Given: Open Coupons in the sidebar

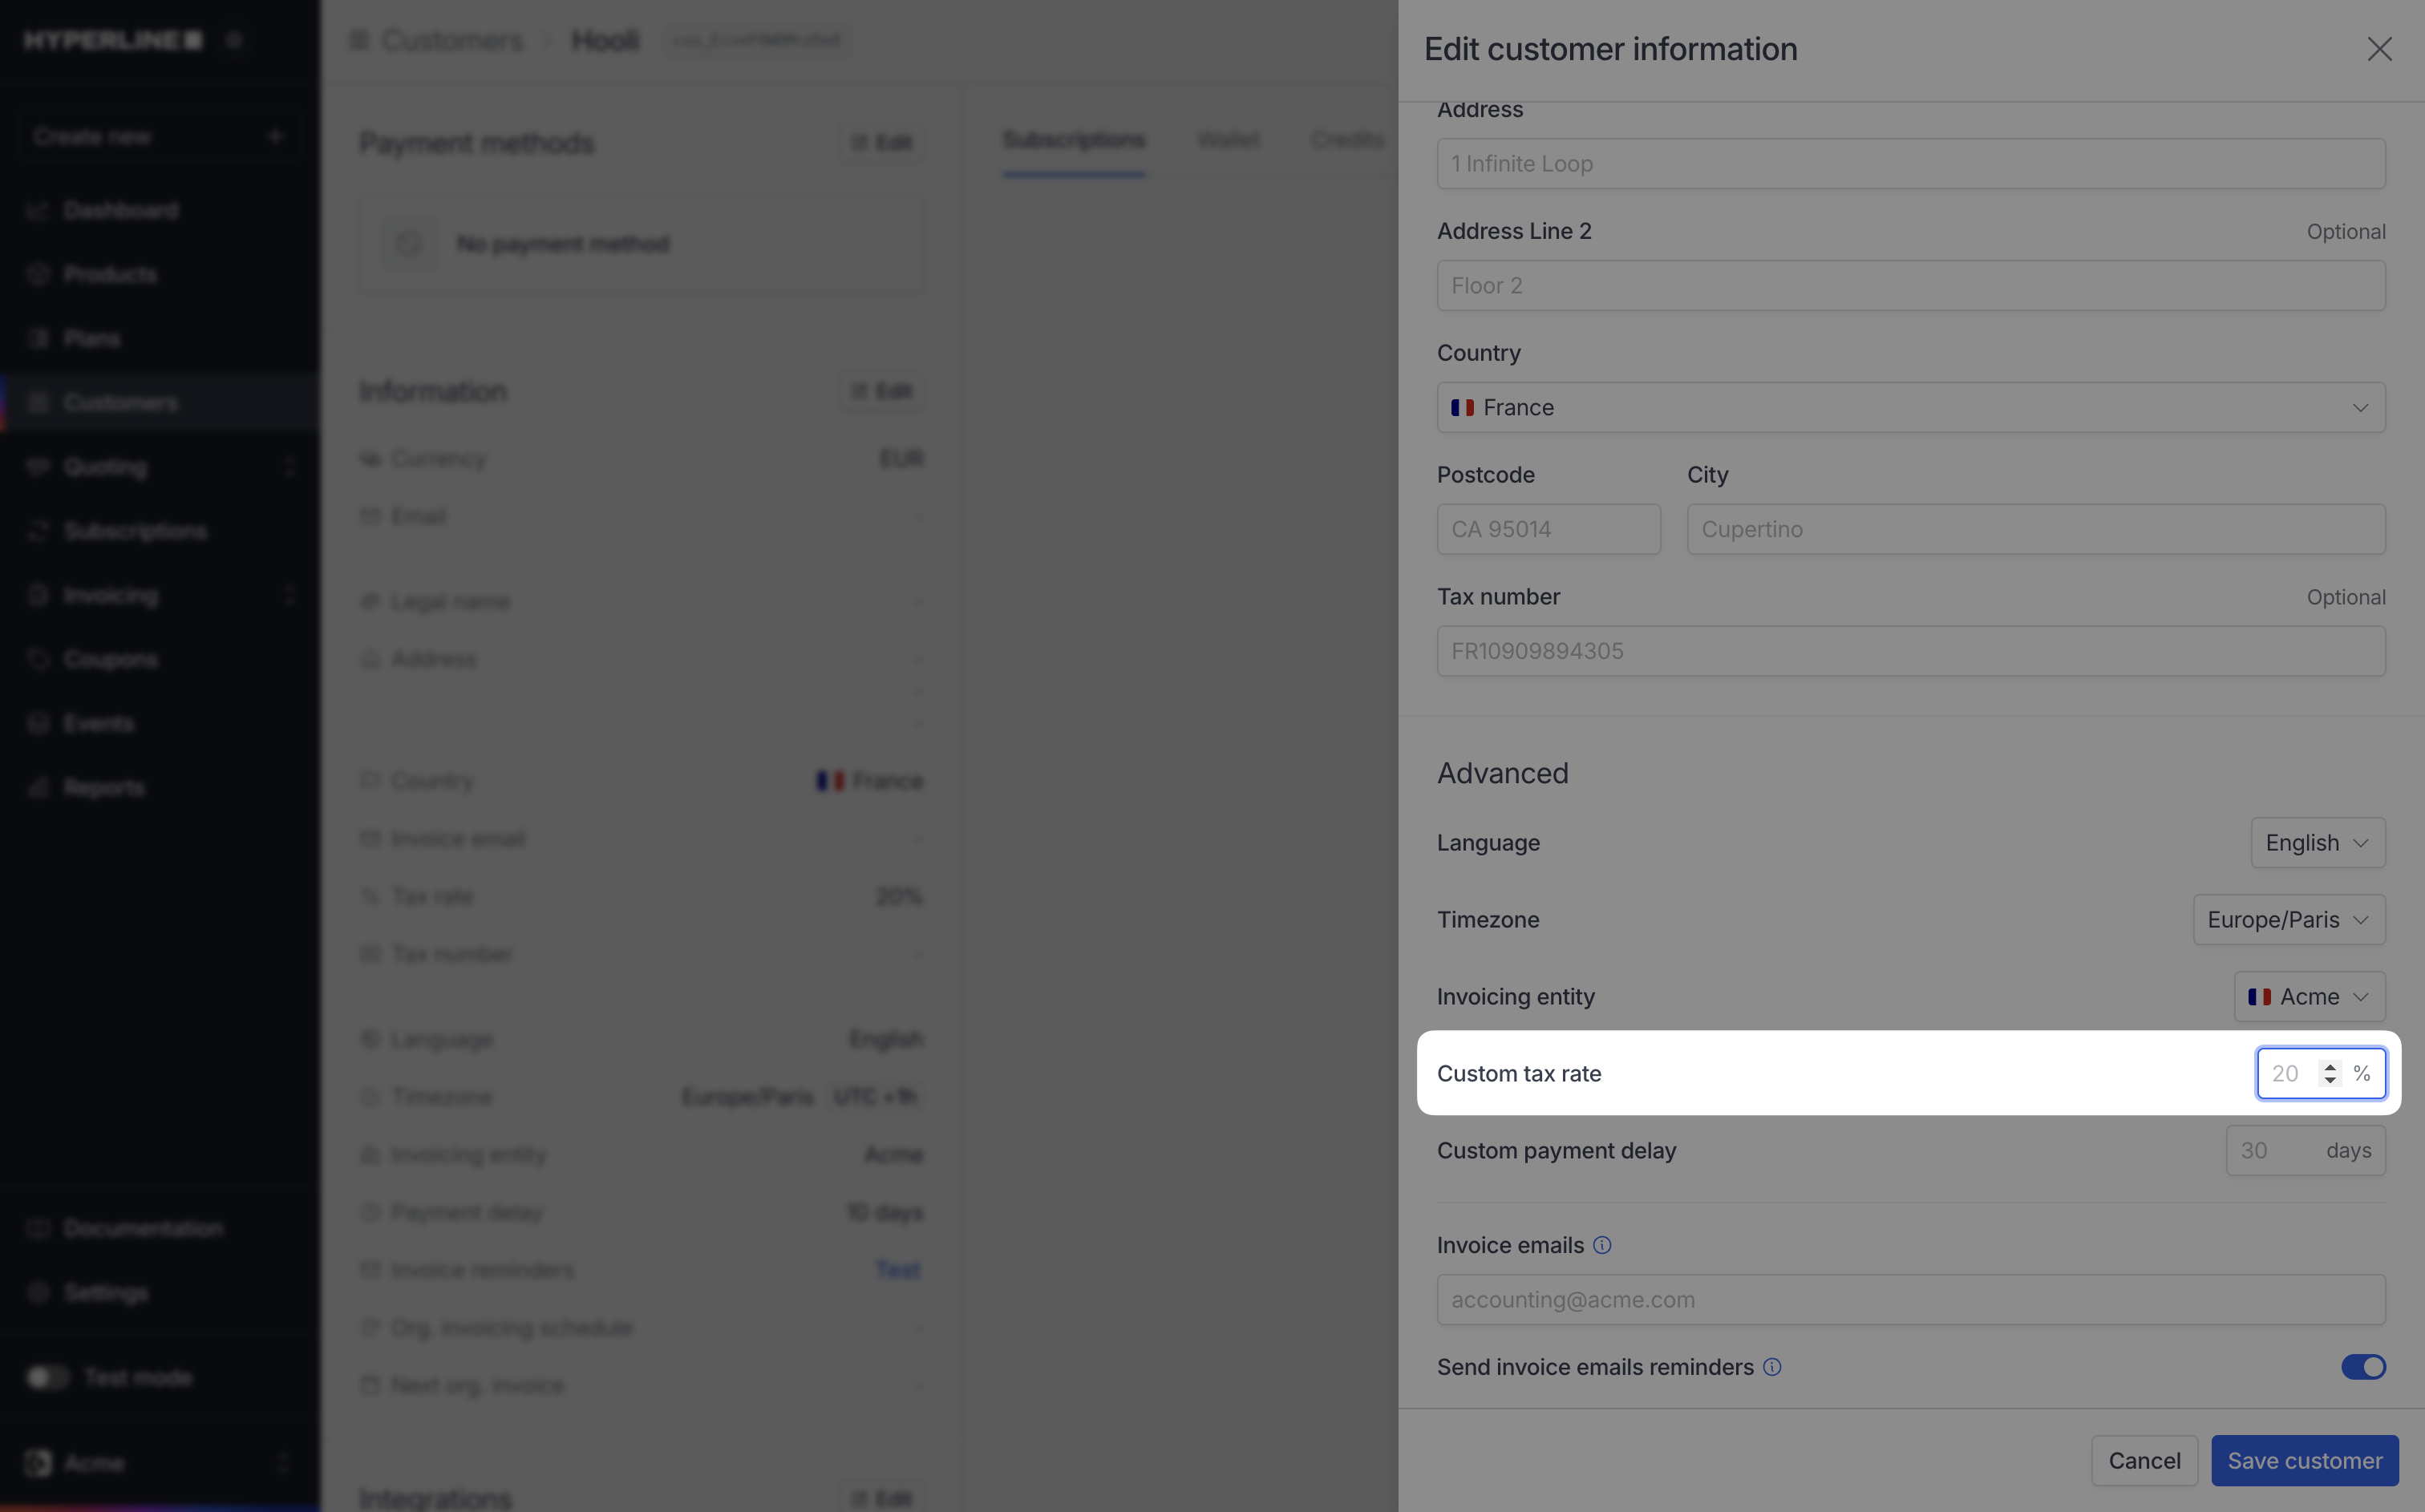Looking at the screenshot, I should [x=160, y=659].
